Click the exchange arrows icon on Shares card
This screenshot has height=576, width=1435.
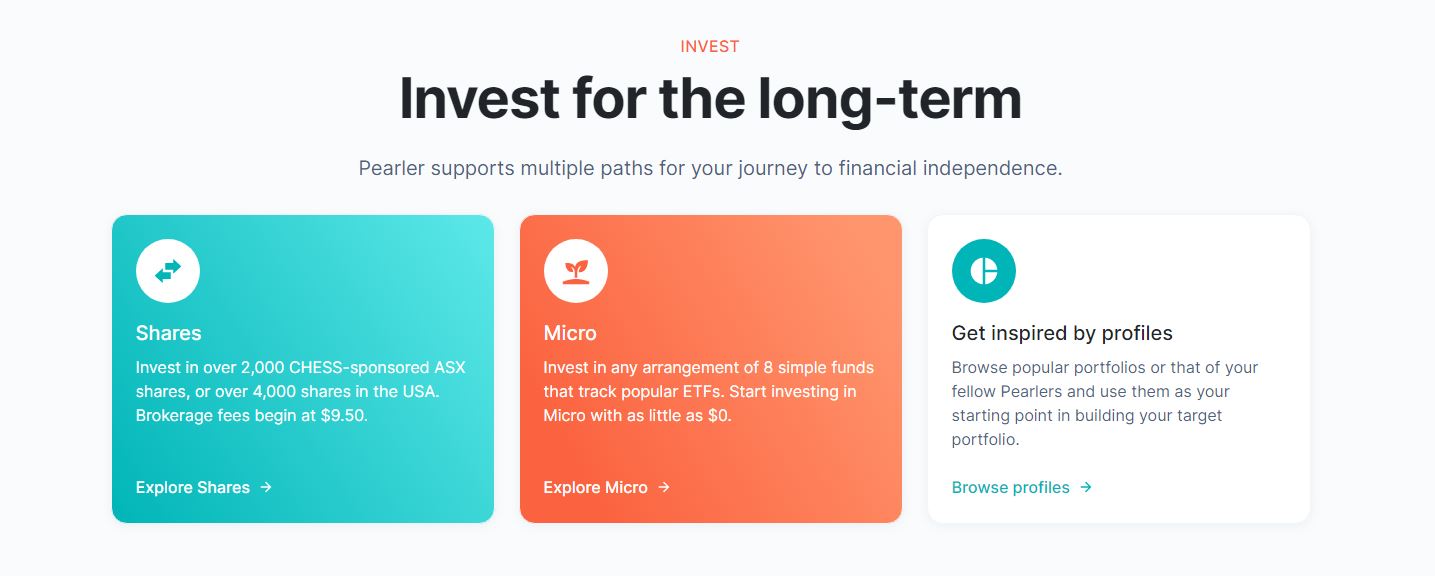tap(167, 270)
